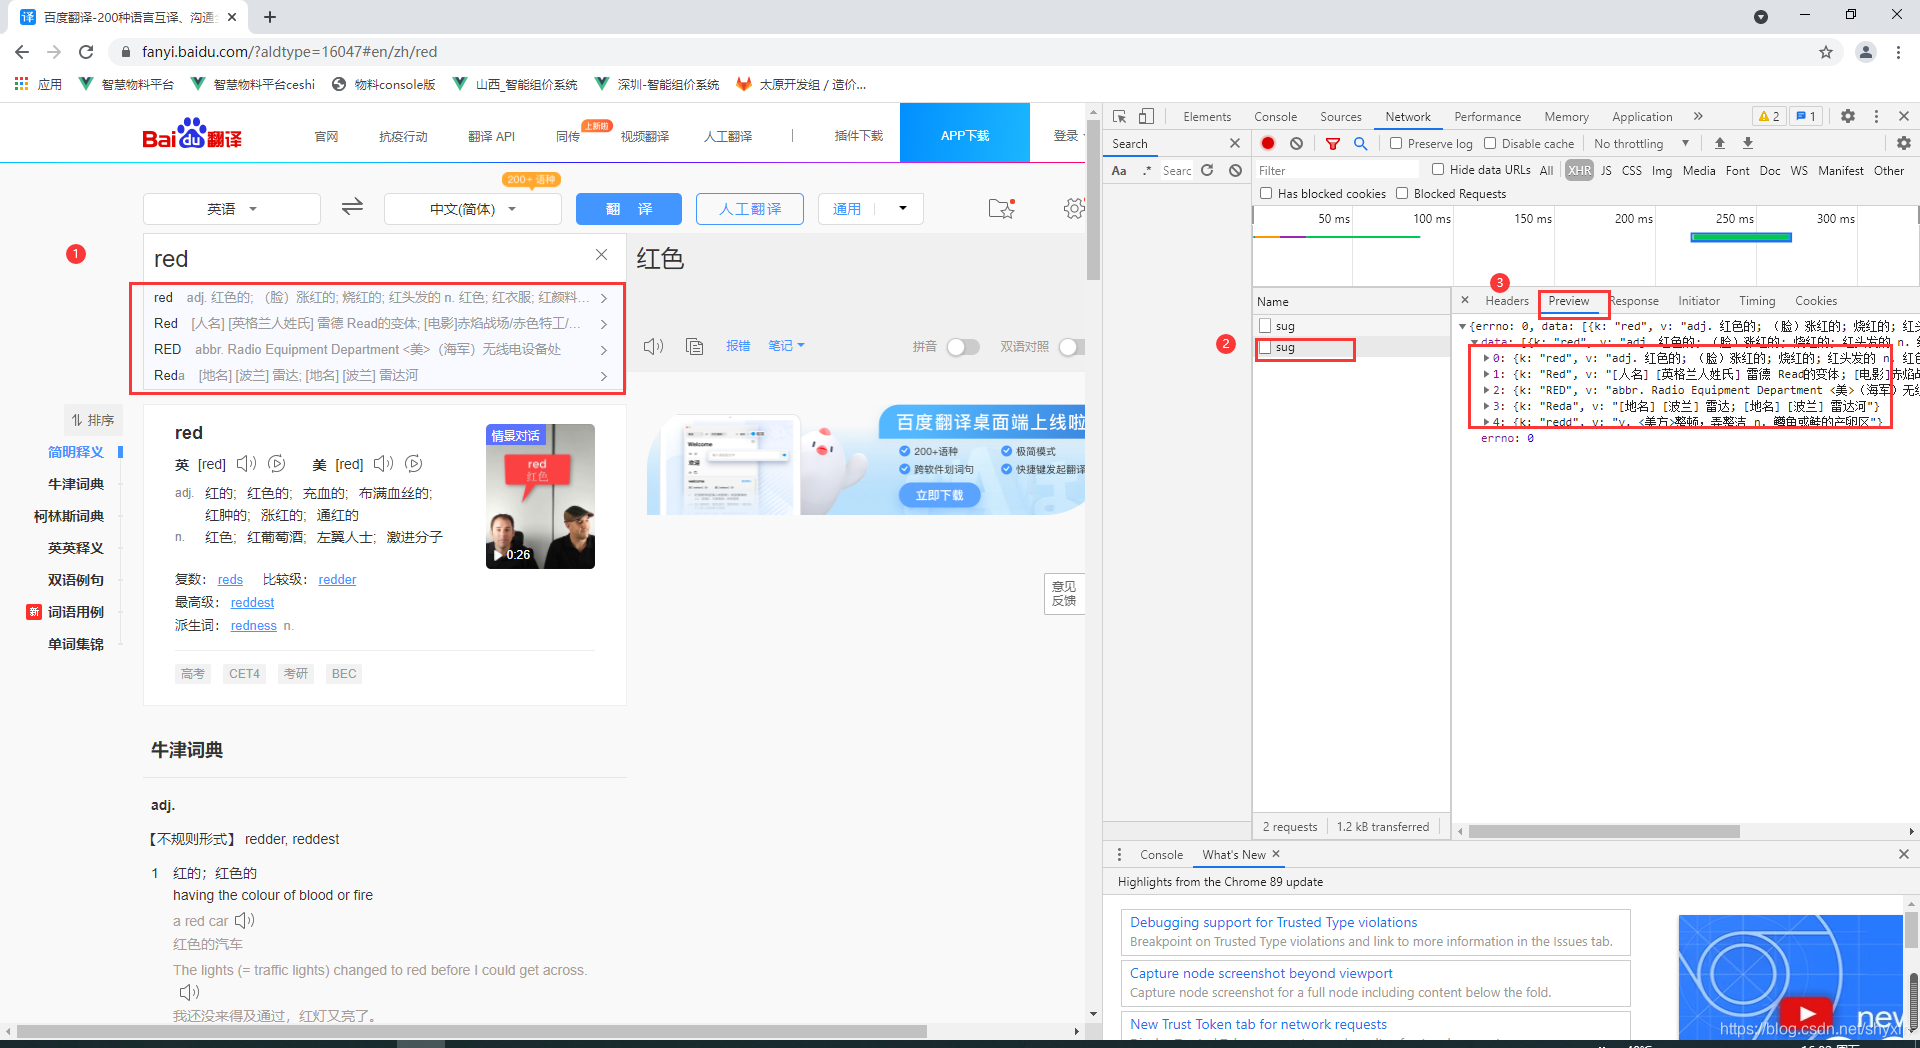
Task: Open the Headers tab of the request
Action: [1506, 301]
